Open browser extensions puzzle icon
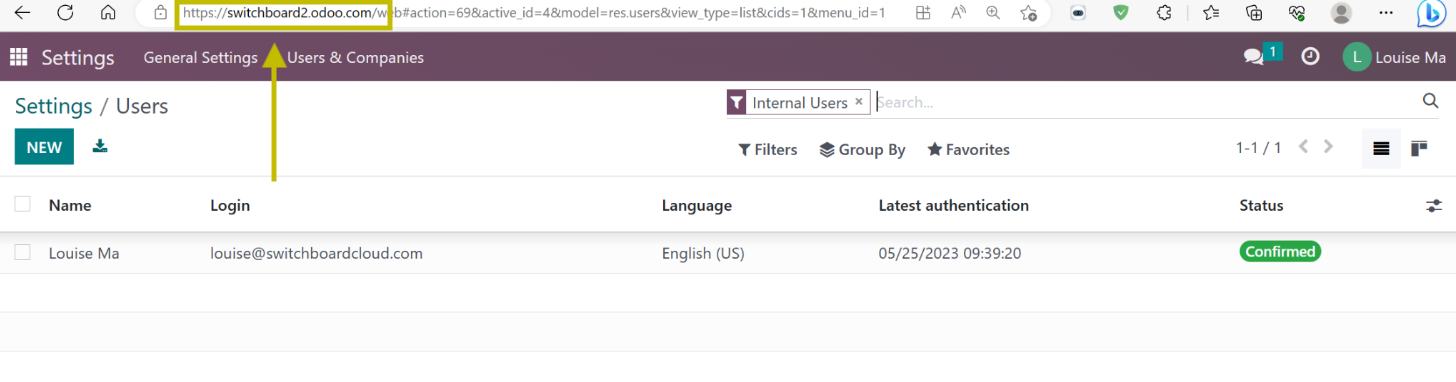 click(1164, 13)
